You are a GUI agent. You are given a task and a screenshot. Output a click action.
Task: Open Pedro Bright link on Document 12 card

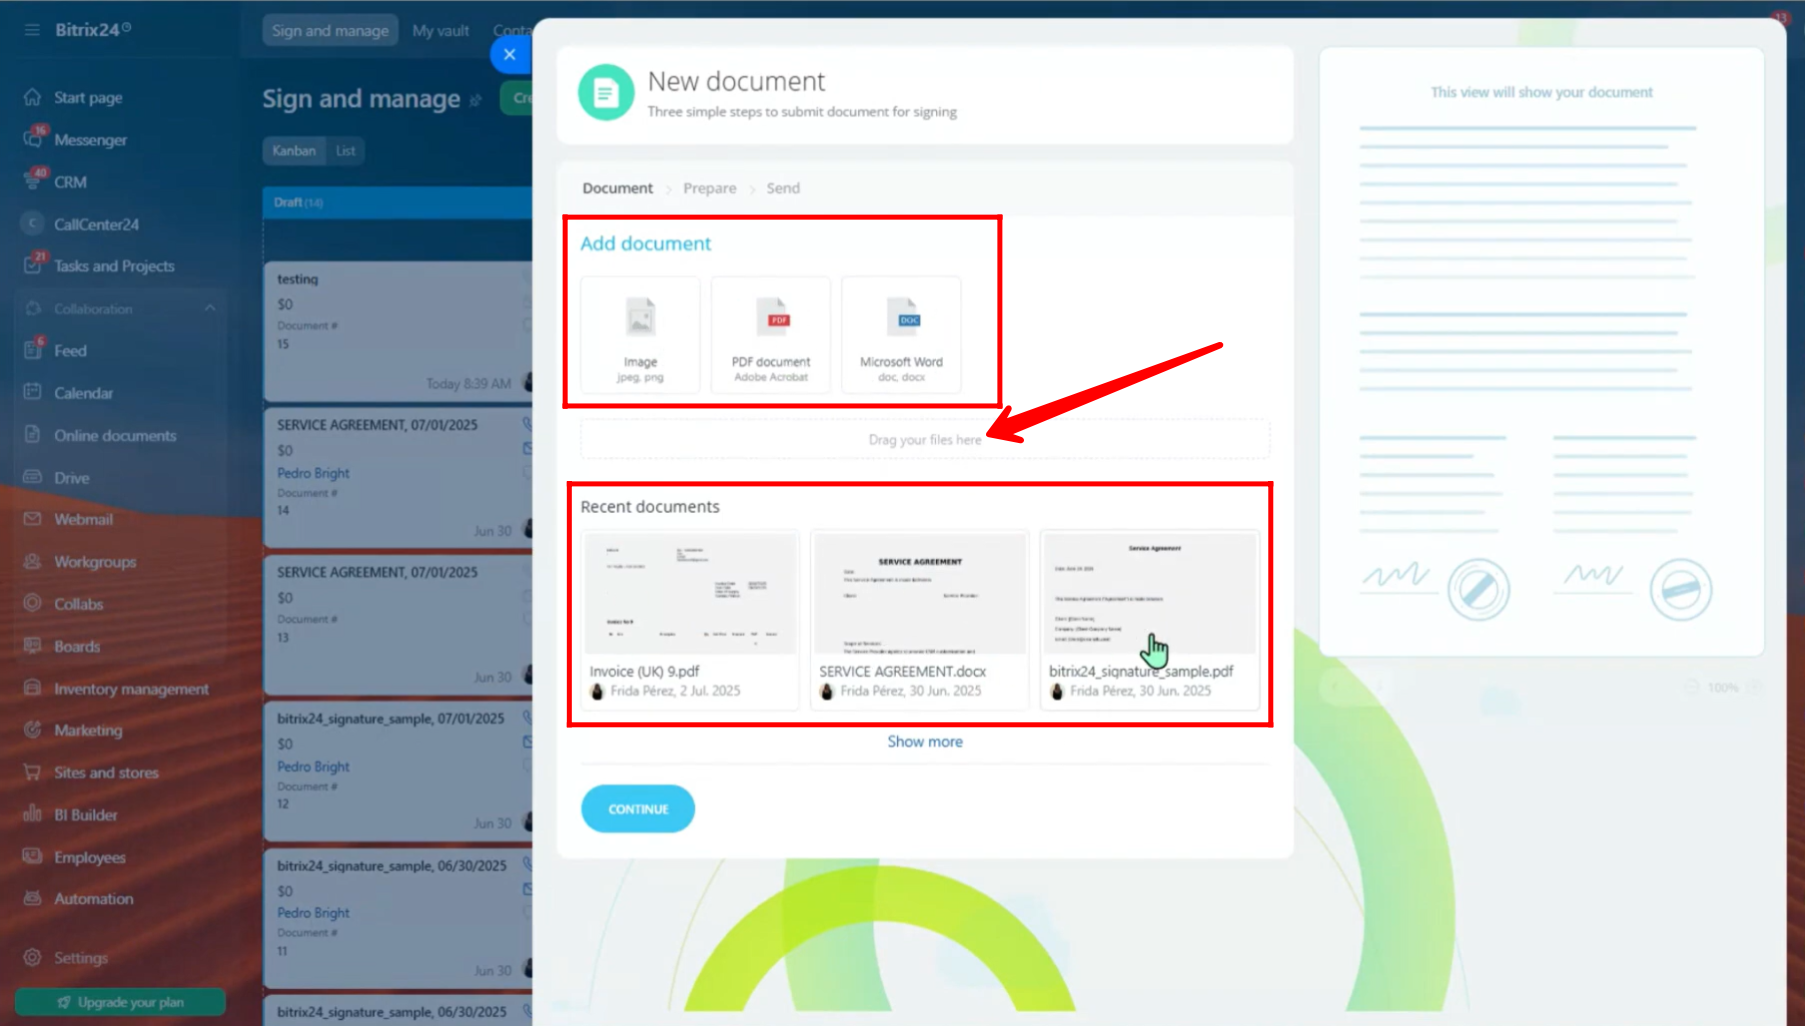313,766
